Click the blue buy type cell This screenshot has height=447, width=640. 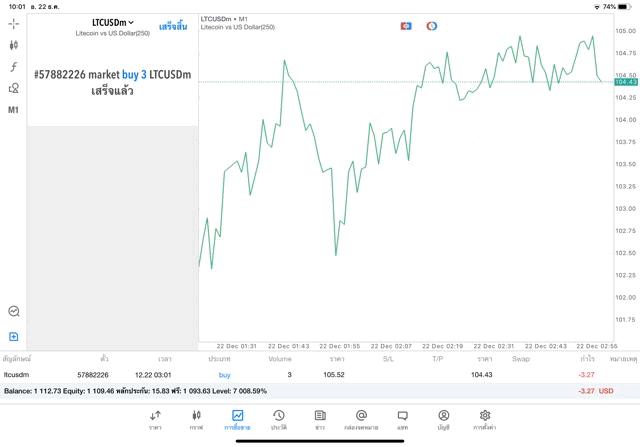(224, 375)
